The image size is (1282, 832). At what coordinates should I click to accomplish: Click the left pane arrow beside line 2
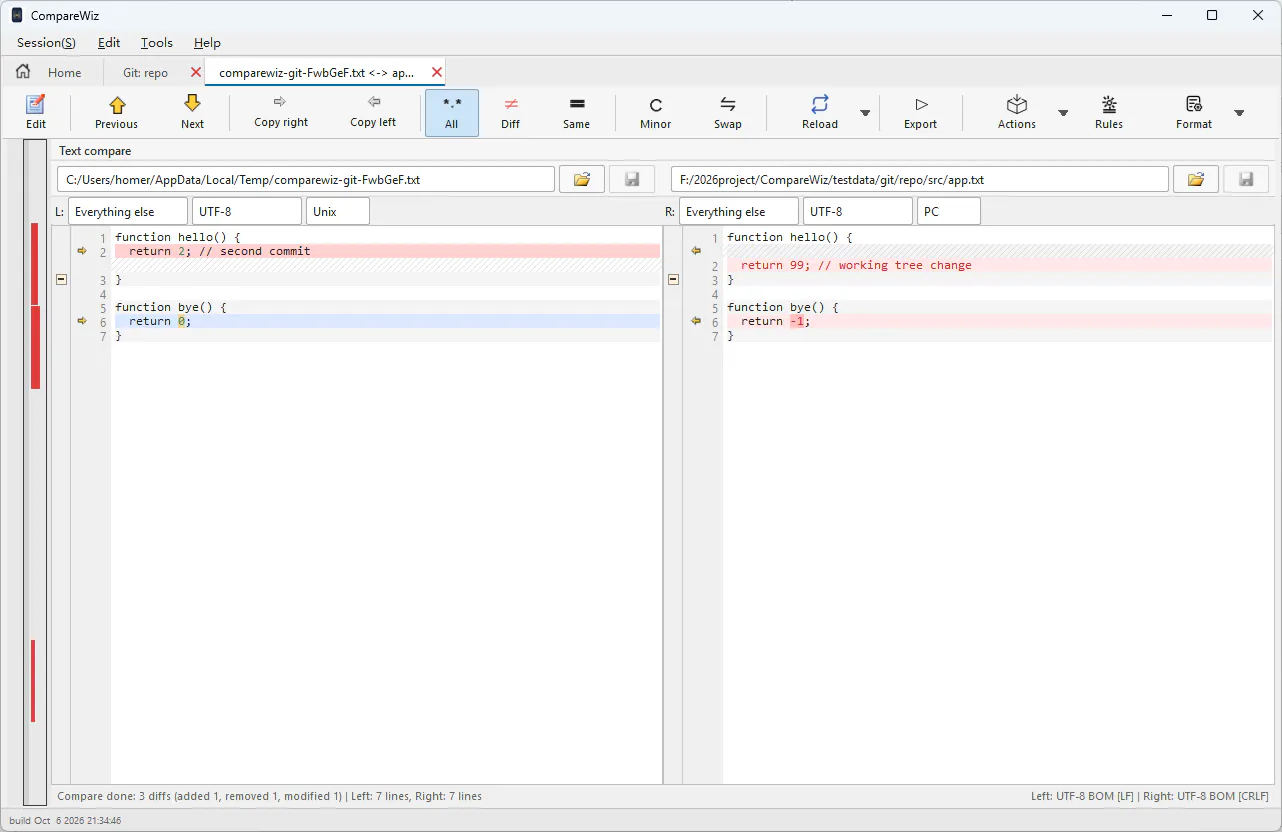(x=82, y=251)
